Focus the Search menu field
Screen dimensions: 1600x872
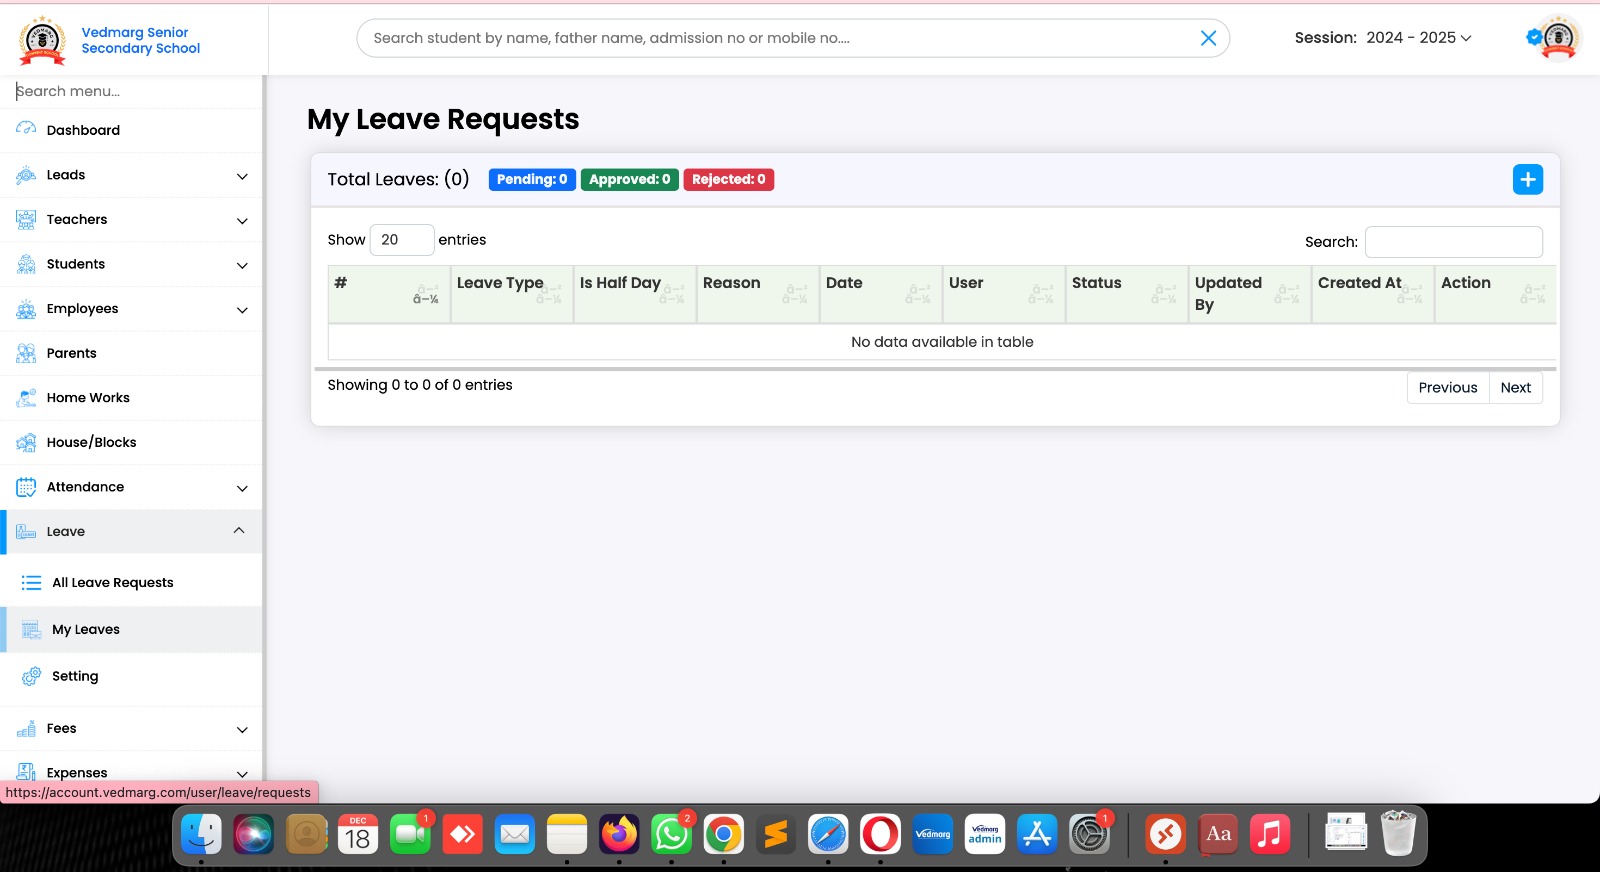(131, 91)
